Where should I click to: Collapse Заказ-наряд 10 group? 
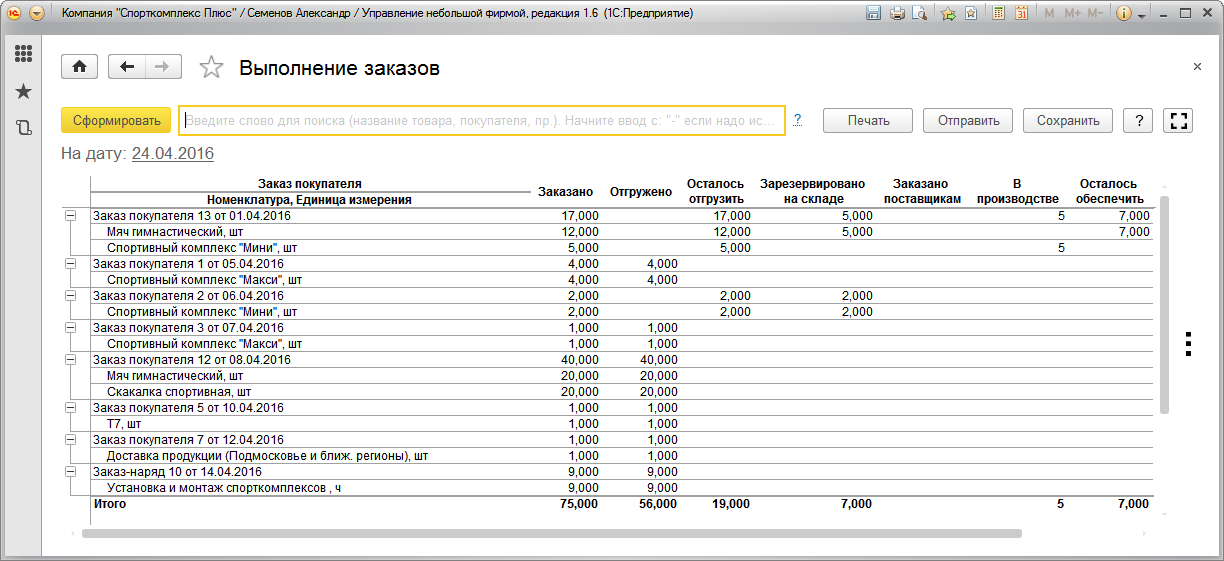click(70, 471)
